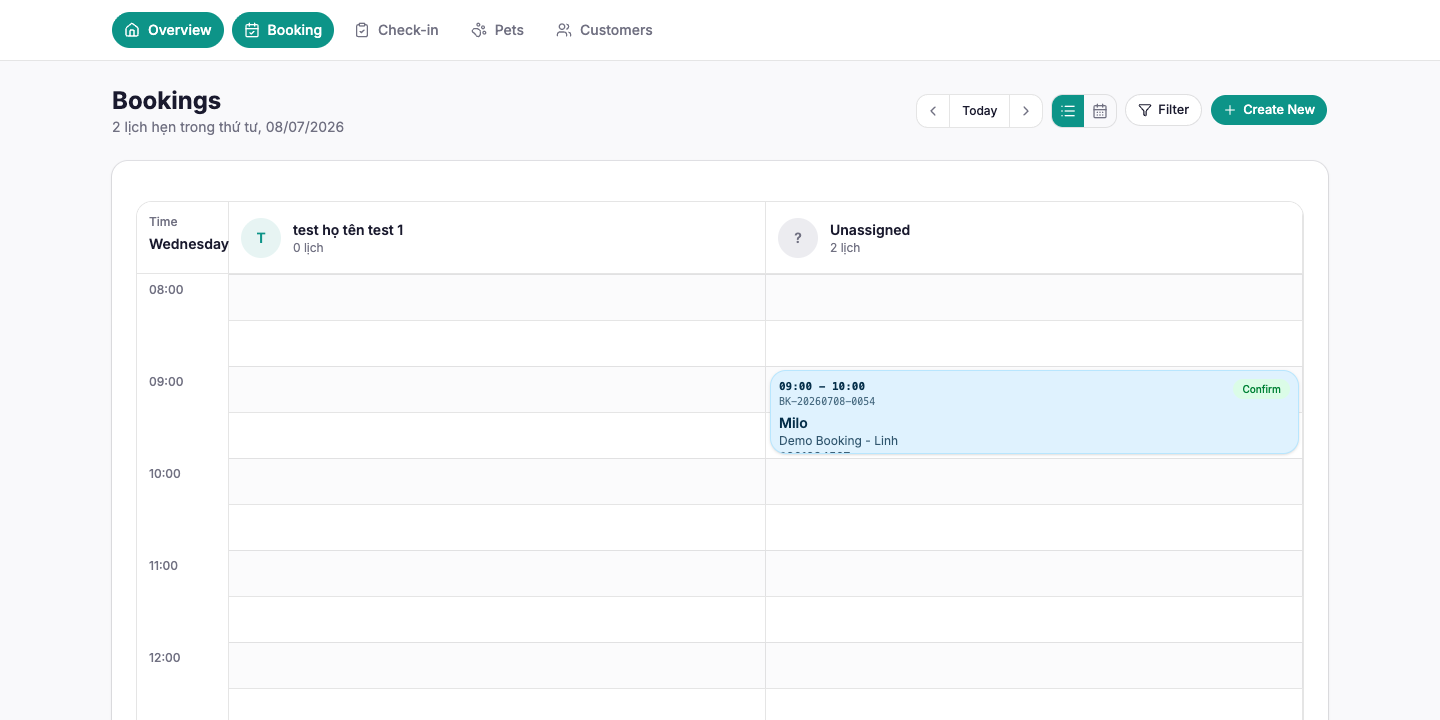Click the clipboard icon beside Check-in
This screenshot has height=720, width=1440.
[x=362, y=30]
